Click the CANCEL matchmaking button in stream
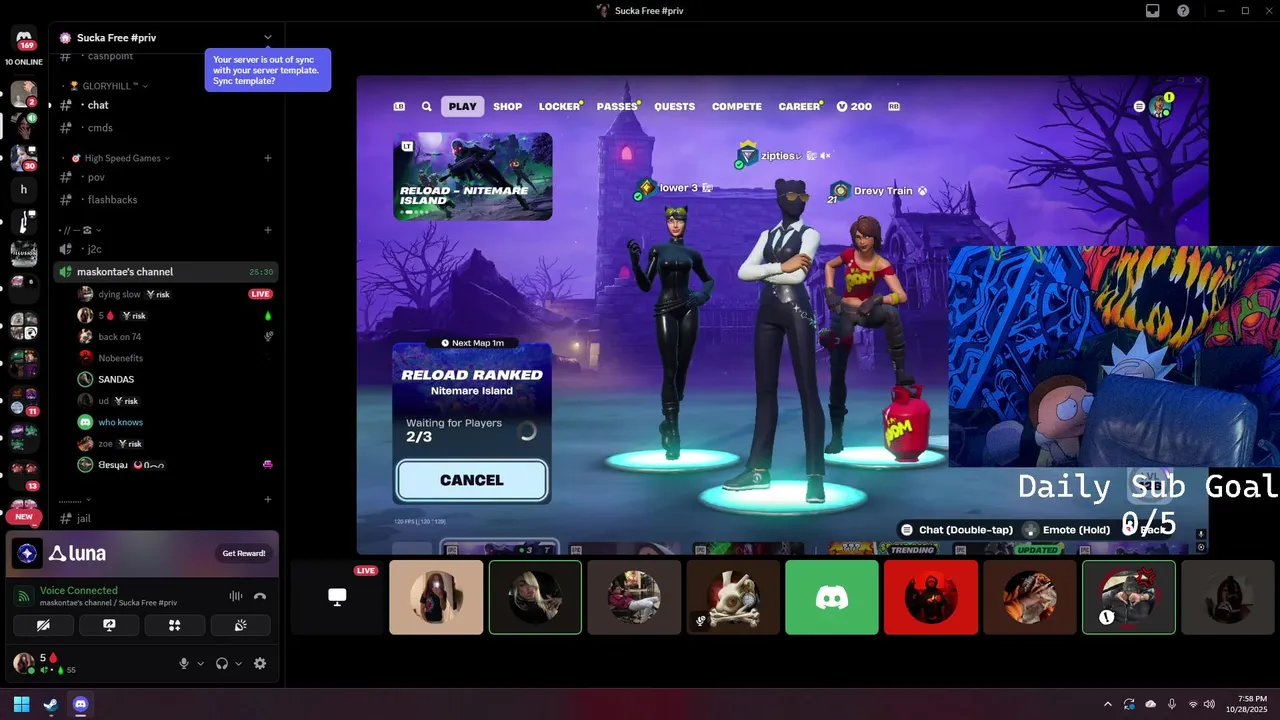1280x720 pixels. pos(472,480)
